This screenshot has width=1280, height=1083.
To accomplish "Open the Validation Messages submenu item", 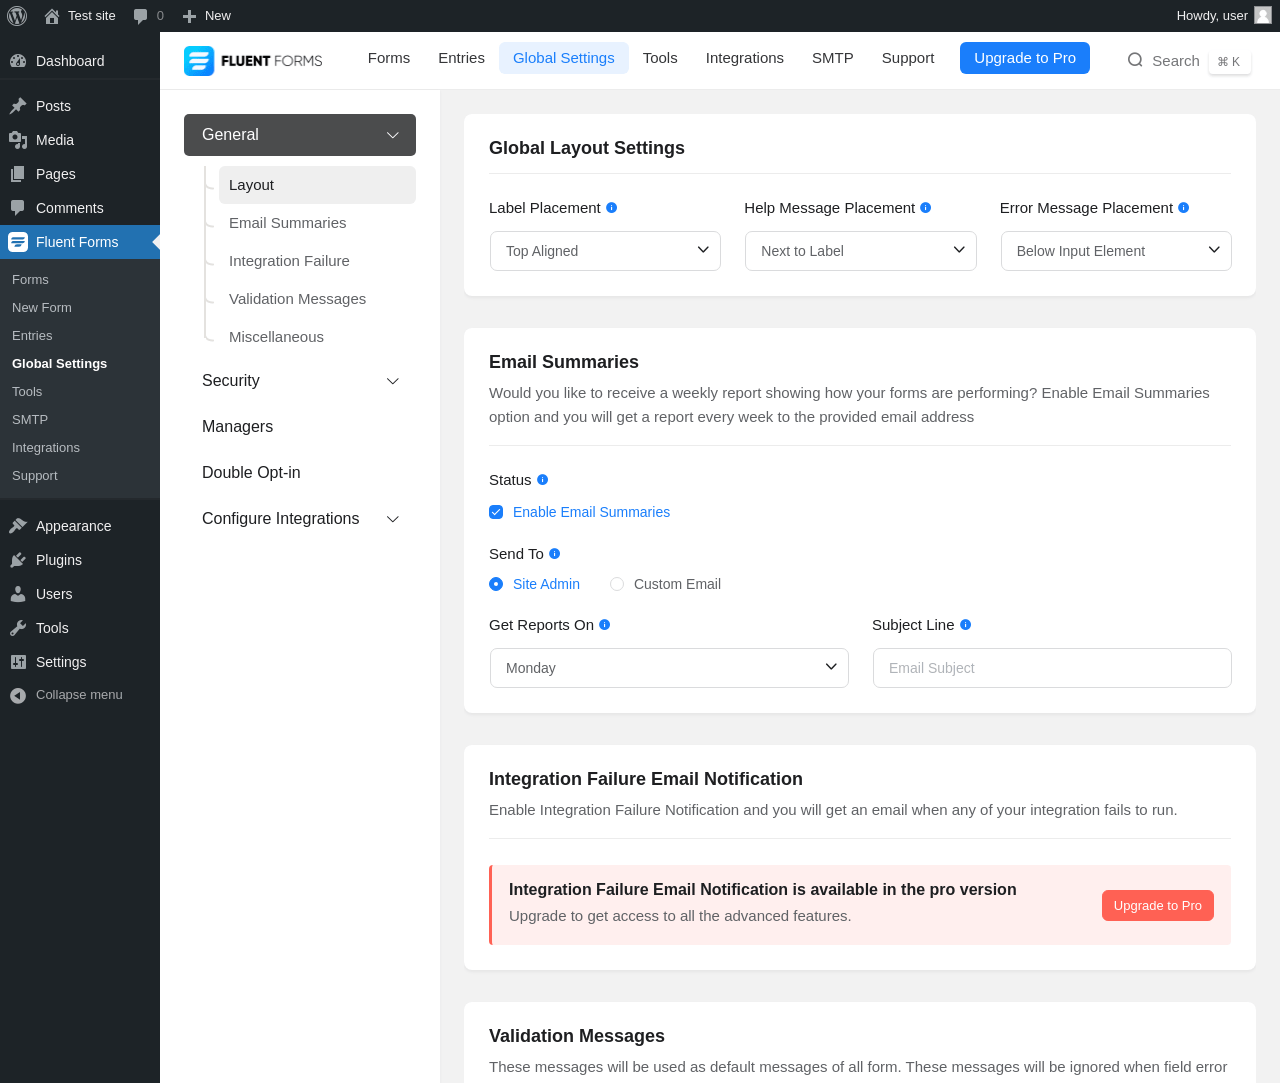I will click(297, 299).
